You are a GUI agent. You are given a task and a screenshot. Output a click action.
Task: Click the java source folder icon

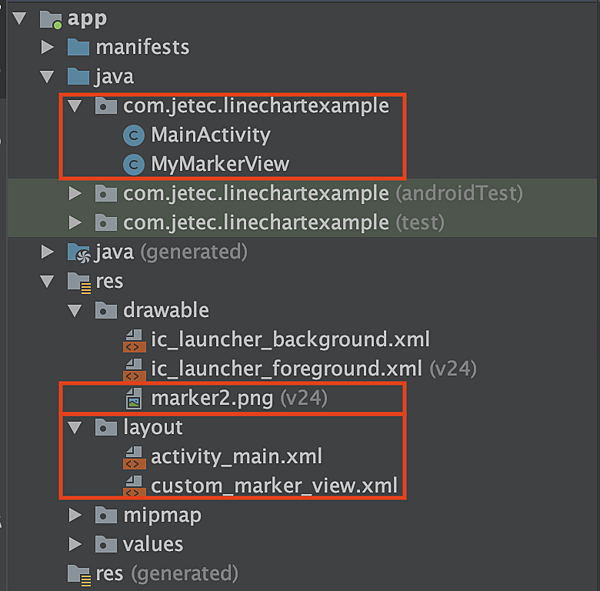(78, 77)
